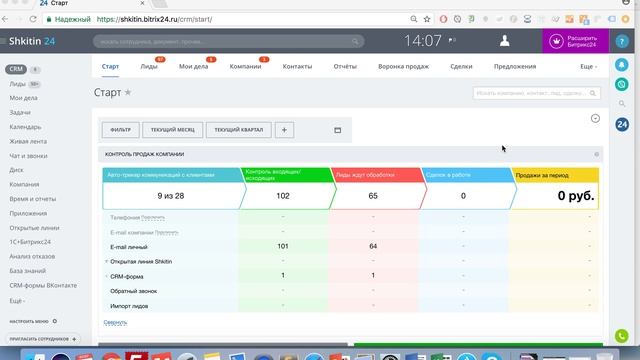Apply the Текущий месяц filter
640x360 pixels.
(173, 130)
